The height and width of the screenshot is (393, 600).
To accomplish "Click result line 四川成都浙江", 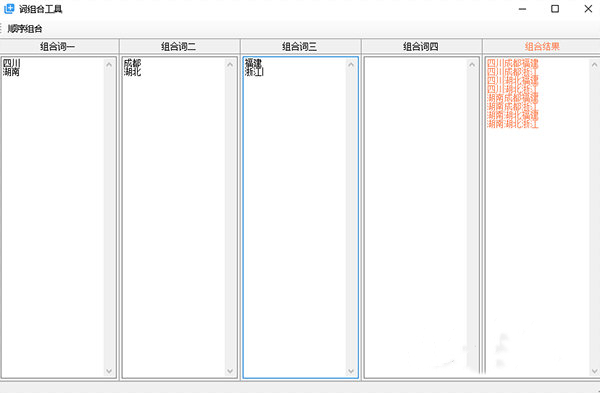I will [513, 72].
